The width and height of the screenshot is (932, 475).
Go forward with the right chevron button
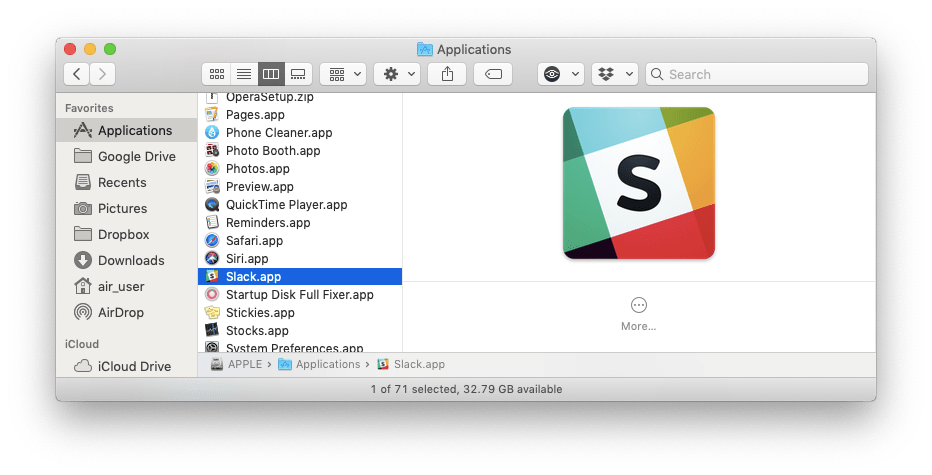102,74
